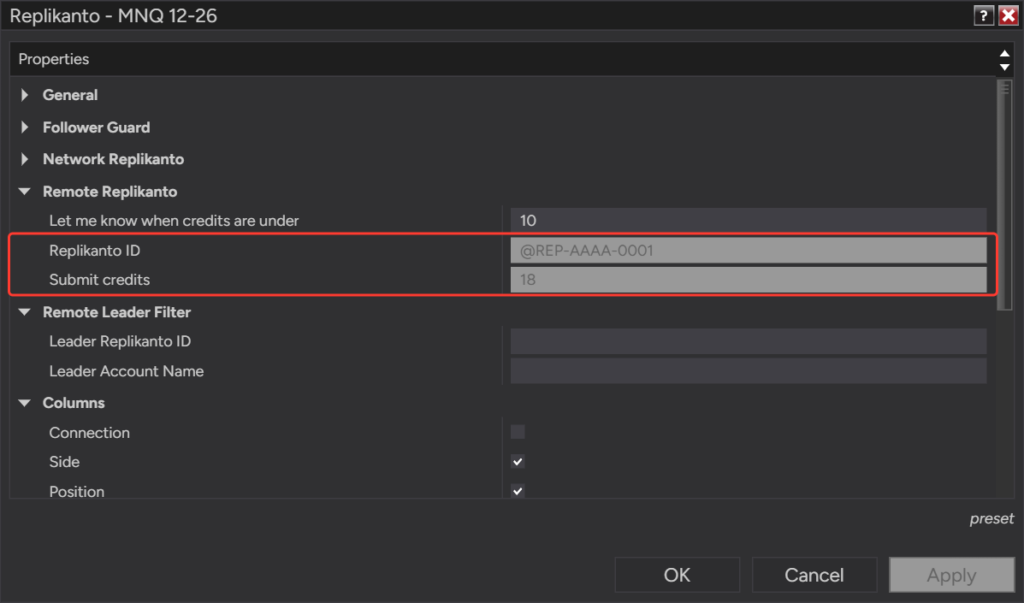1024x603 pixels.
Task: Expand the Network Replikanto section
Action: [25, 159]
